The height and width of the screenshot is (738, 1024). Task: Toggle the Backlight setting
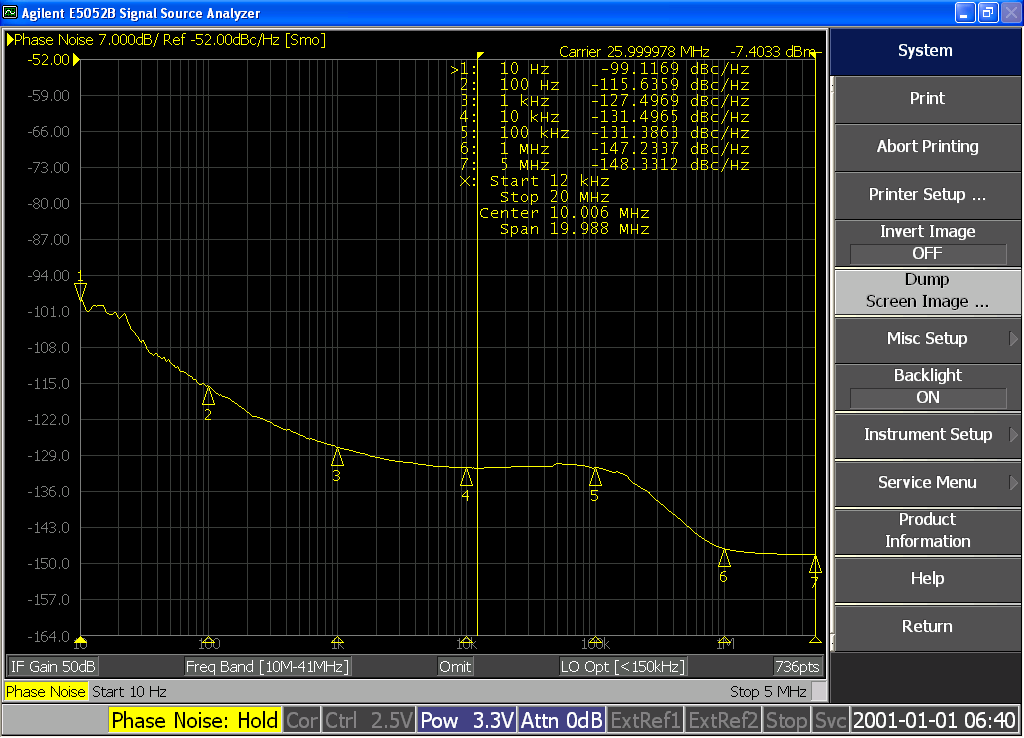tap(926, 386)
